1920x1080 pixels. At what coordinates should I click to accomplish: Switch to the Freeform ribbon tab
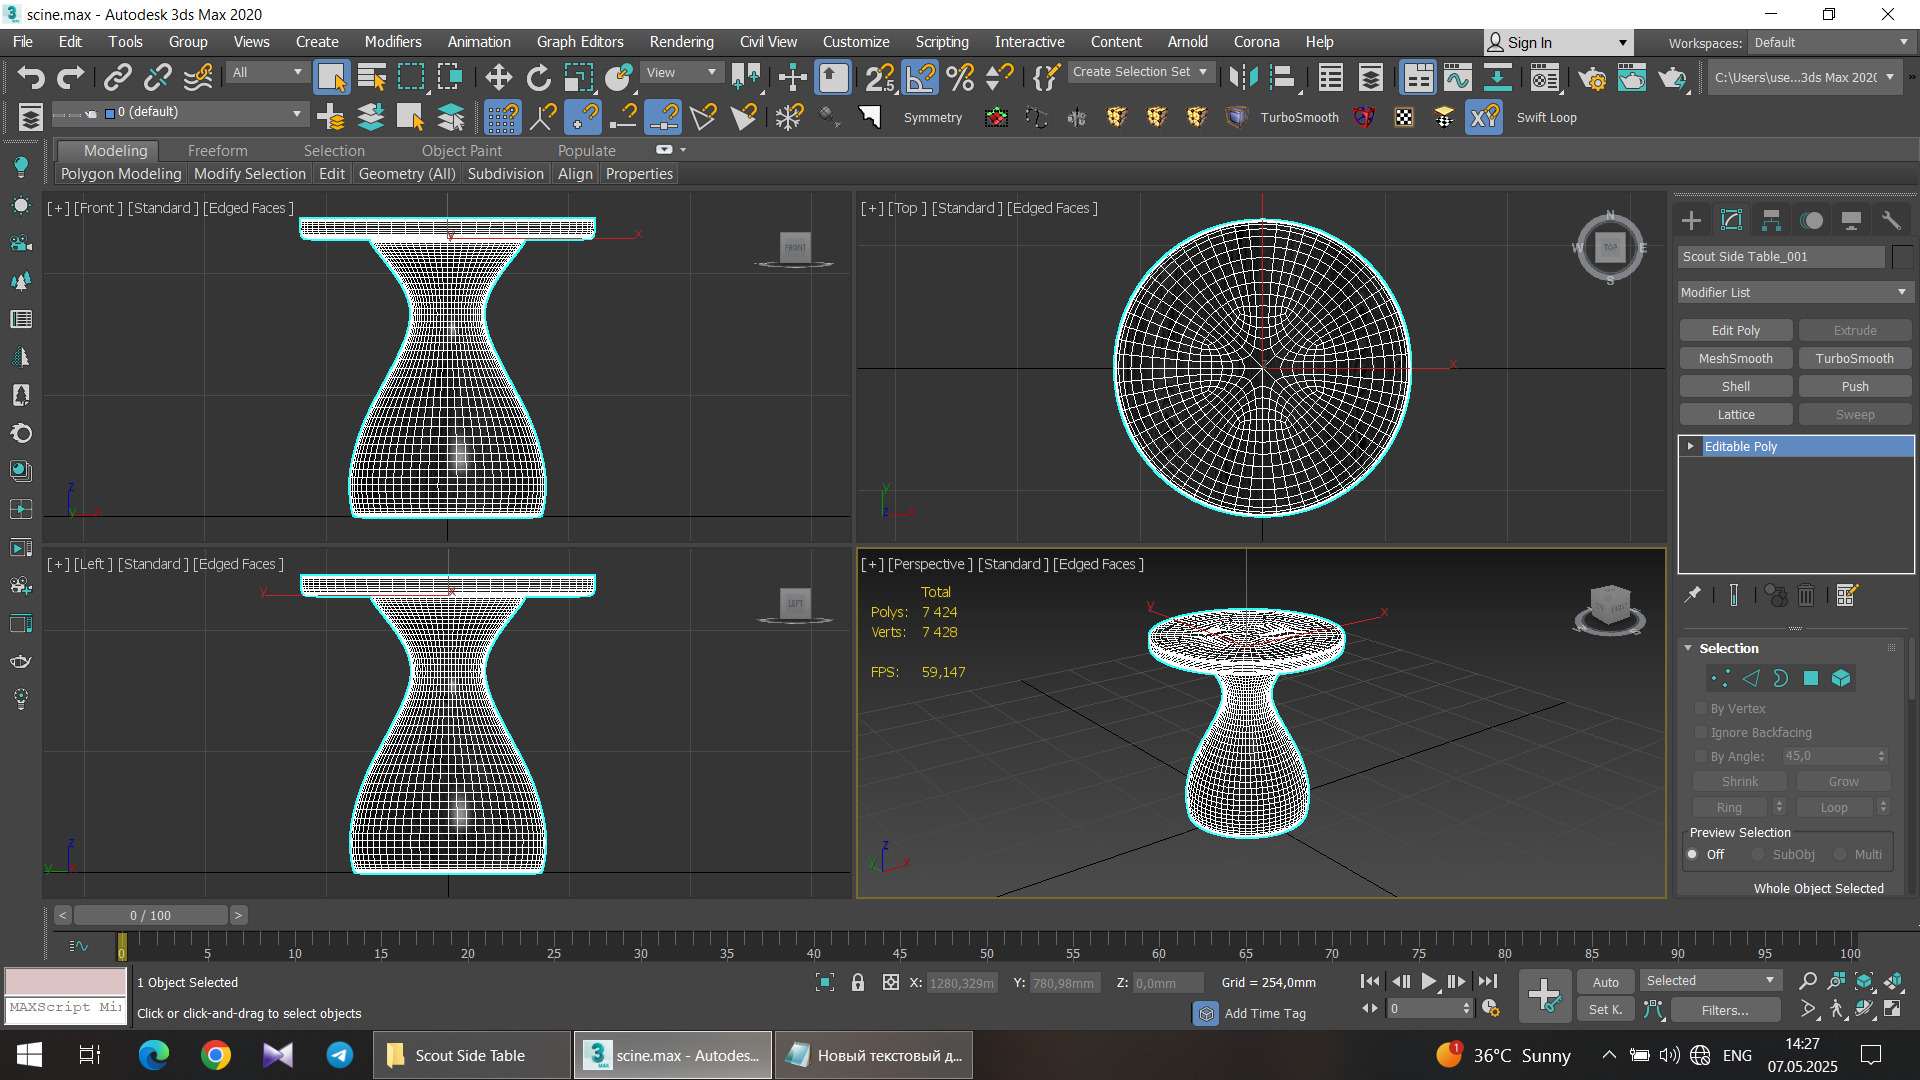tap(217, 150)
